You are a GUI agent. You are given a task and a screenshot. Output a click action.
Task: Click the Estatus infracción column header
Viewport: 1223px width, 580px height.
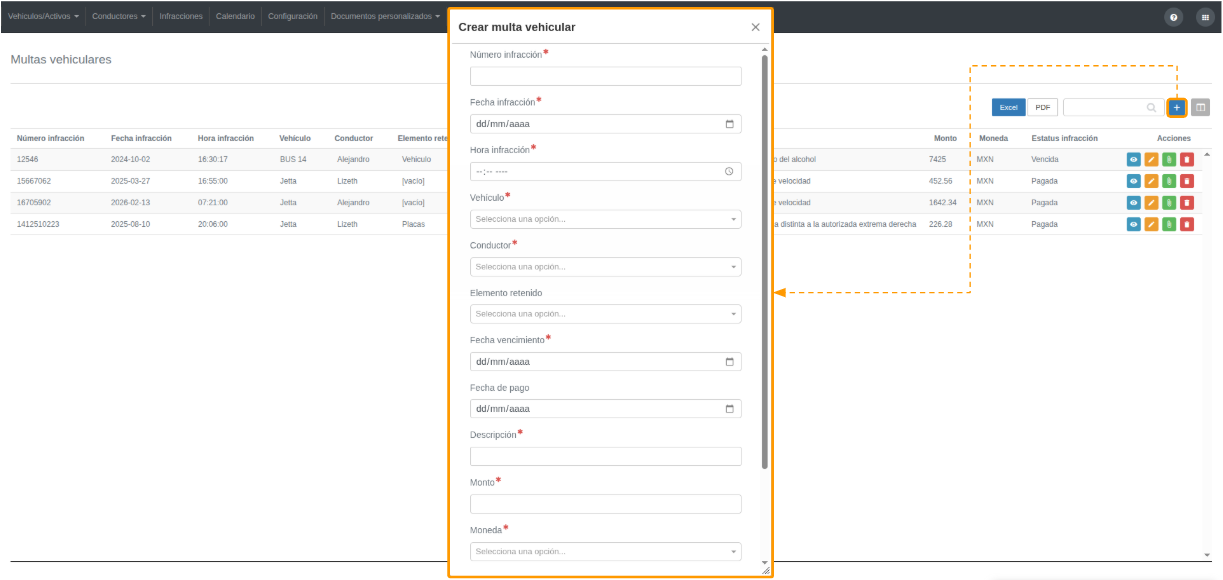[x=1065, y=138]
